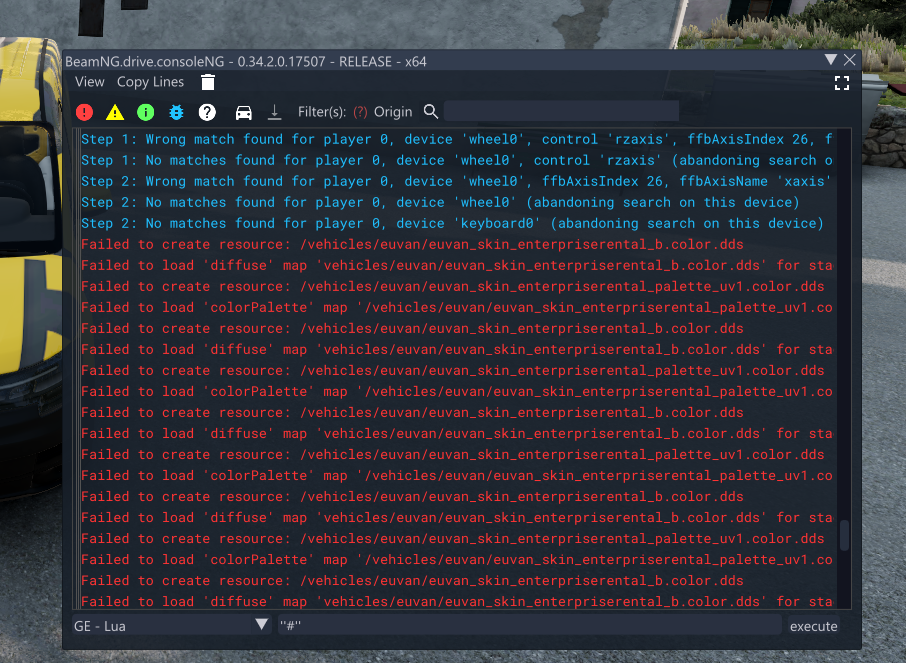This screenshot has height=663, width=906.
Task: Toggle the vehicle car log filter icon
Action: [x=244, y=112]
